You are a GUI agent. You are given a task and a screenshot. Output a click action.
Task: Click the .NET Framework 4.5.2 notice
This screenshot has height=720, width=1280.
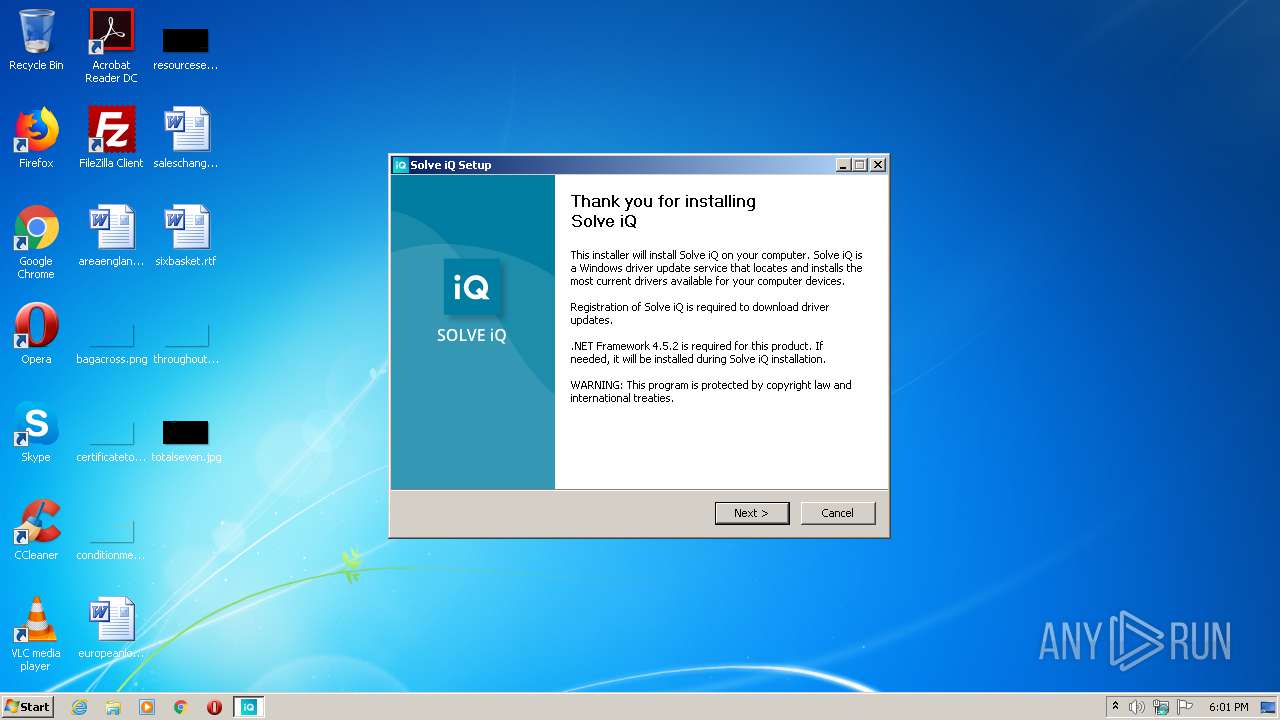tap(698, 352)
